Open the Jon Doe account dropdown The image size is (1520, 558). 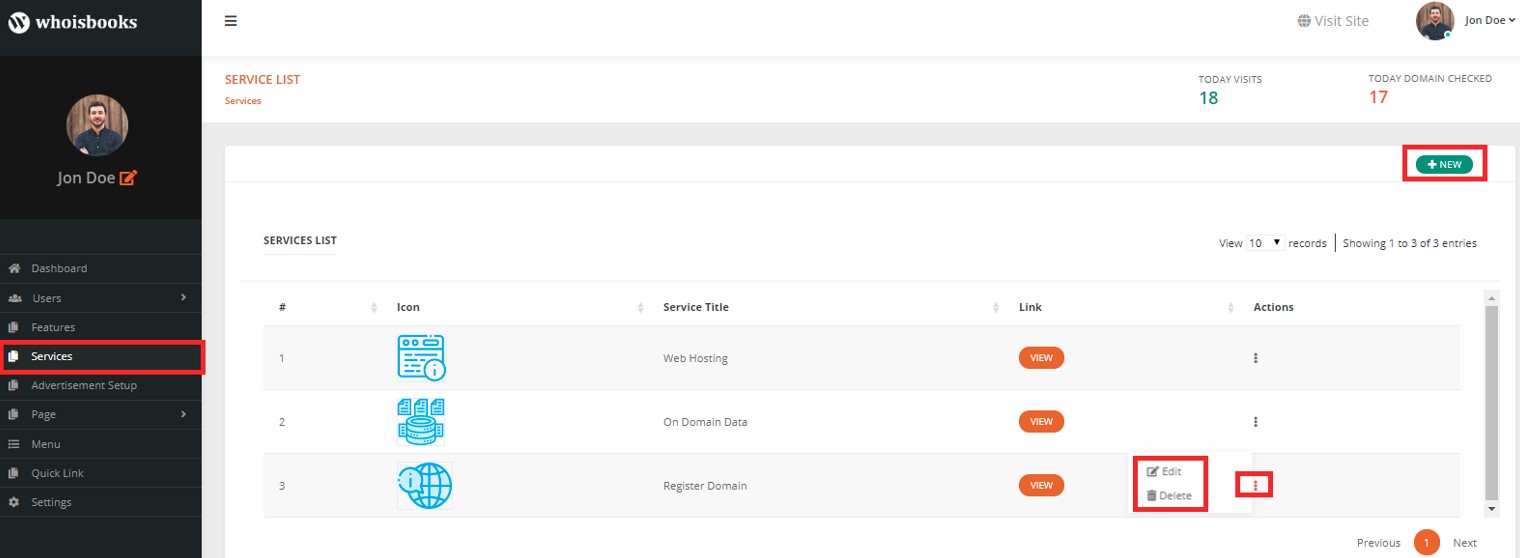1490,20
